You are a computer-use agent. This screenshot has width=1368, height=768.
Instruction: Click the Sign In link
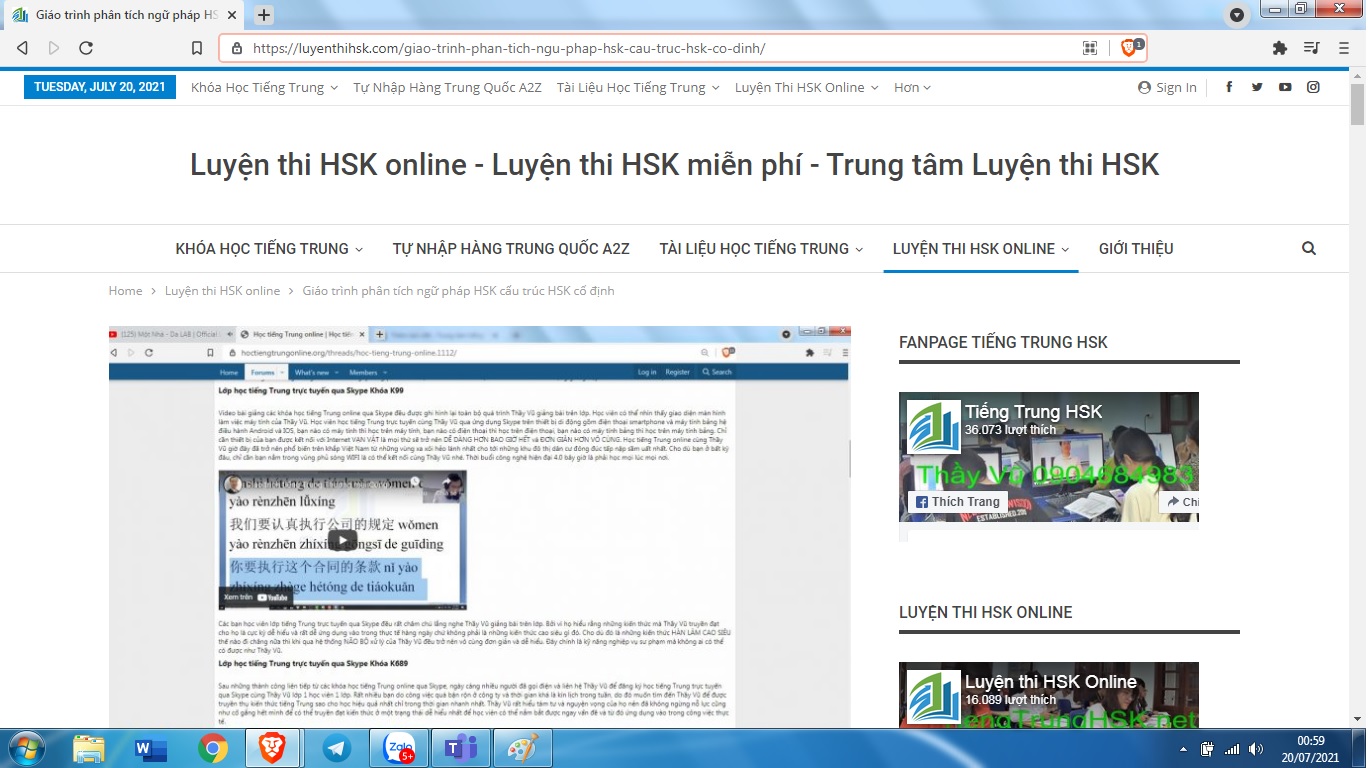coord(1167,87)
